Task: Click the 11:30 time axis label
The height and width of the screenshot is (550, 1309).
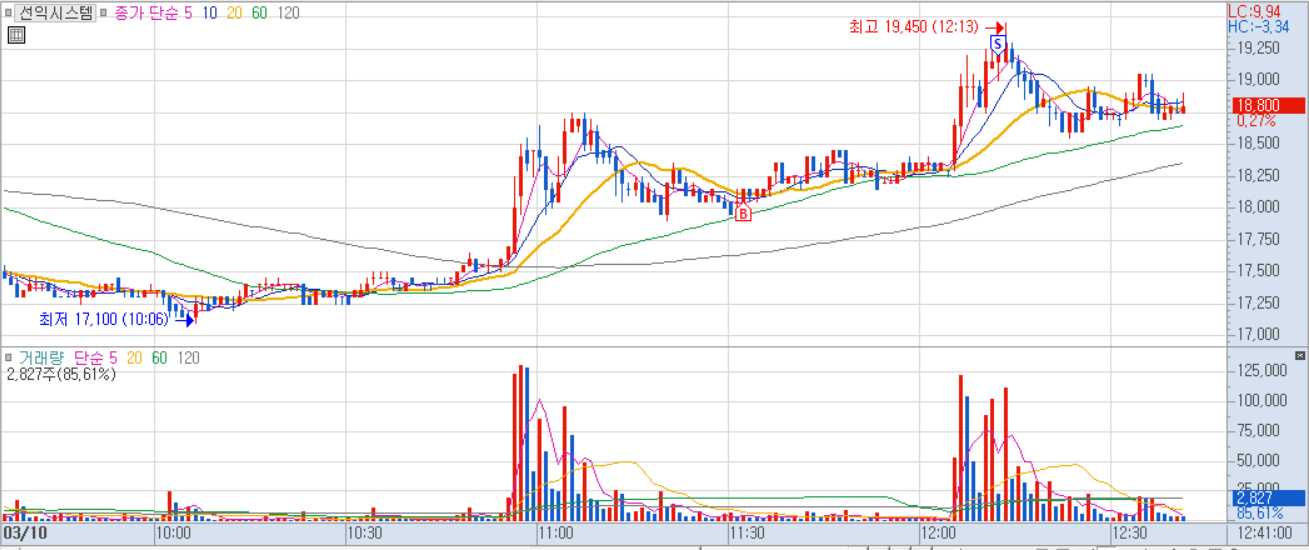Action: click(x=748, y=534)
